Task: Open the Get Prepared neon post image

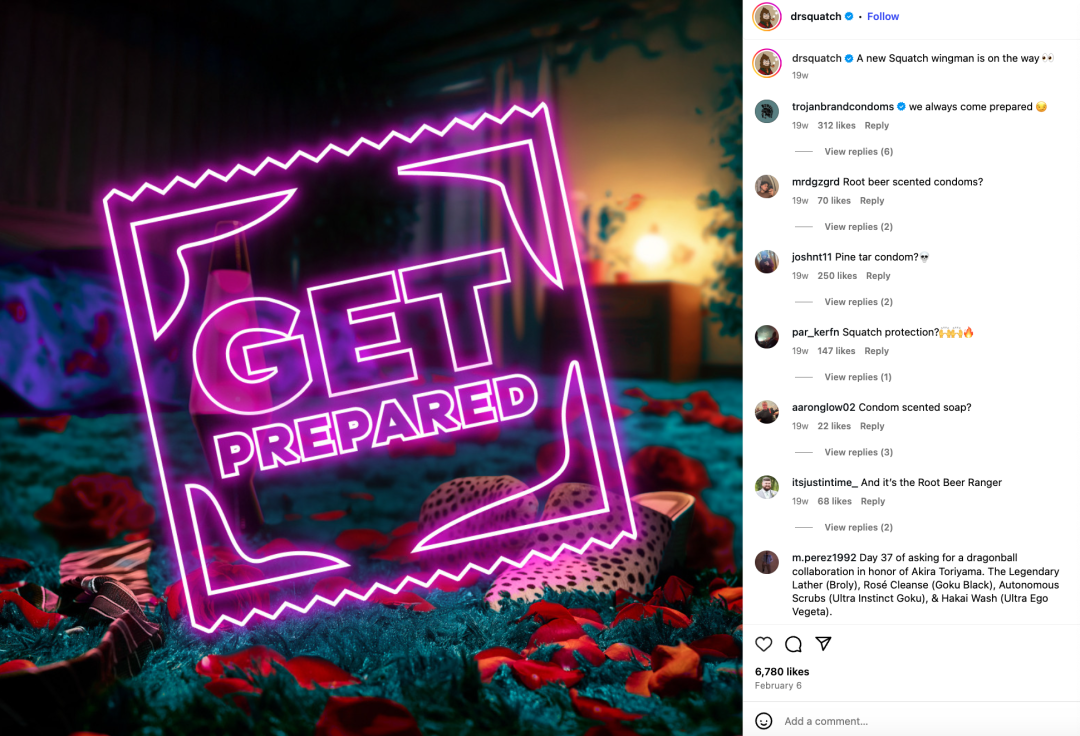Action: click(x=371, y=368)
